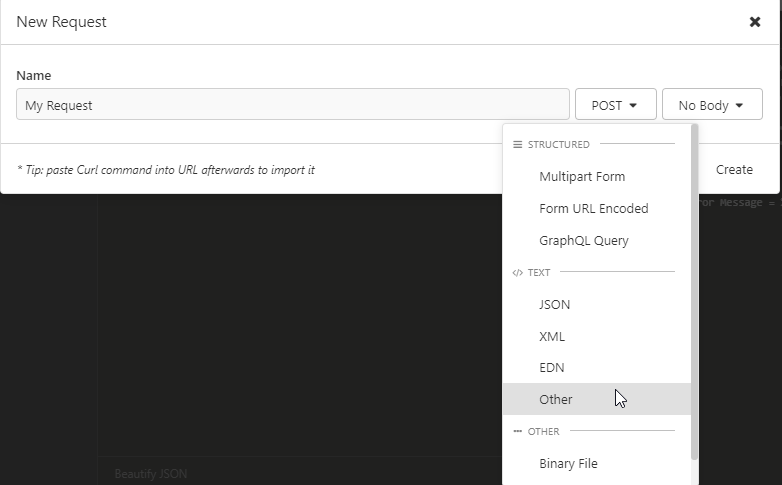Choose JSON body type
Screen dimensions: 782x485
click(596, 304)
